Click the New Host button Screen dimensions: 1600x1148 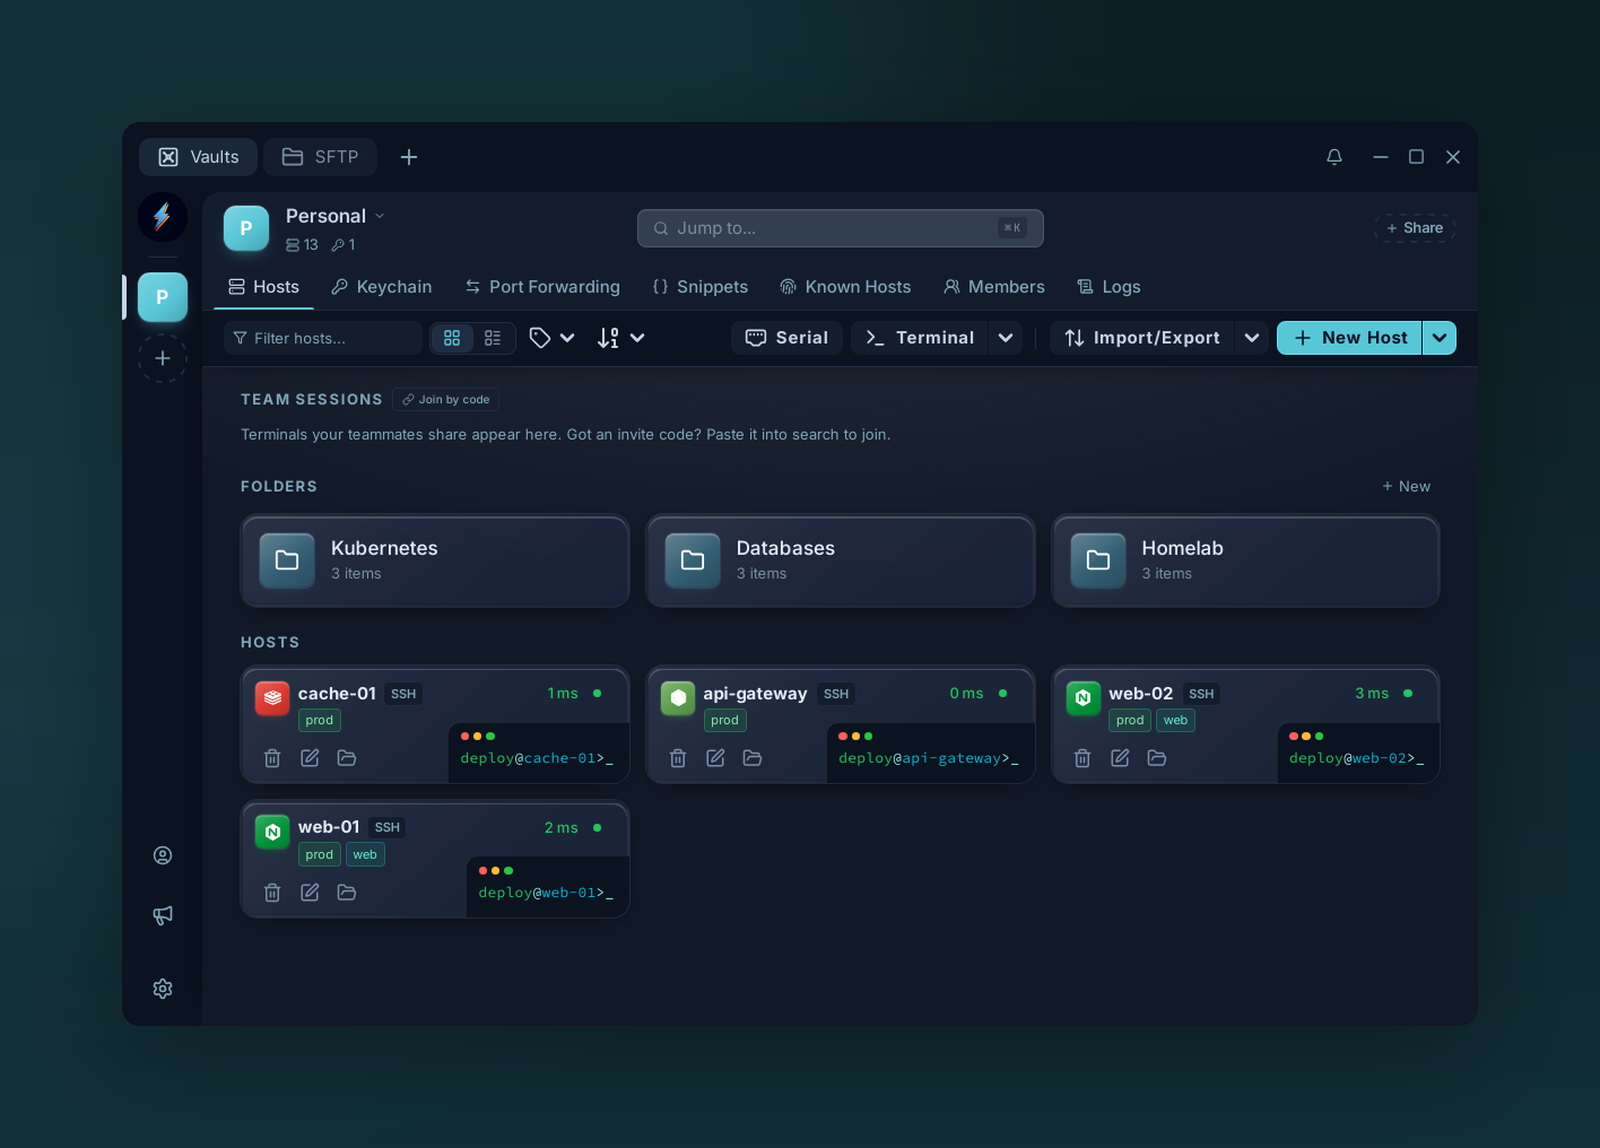point(1349,338)
